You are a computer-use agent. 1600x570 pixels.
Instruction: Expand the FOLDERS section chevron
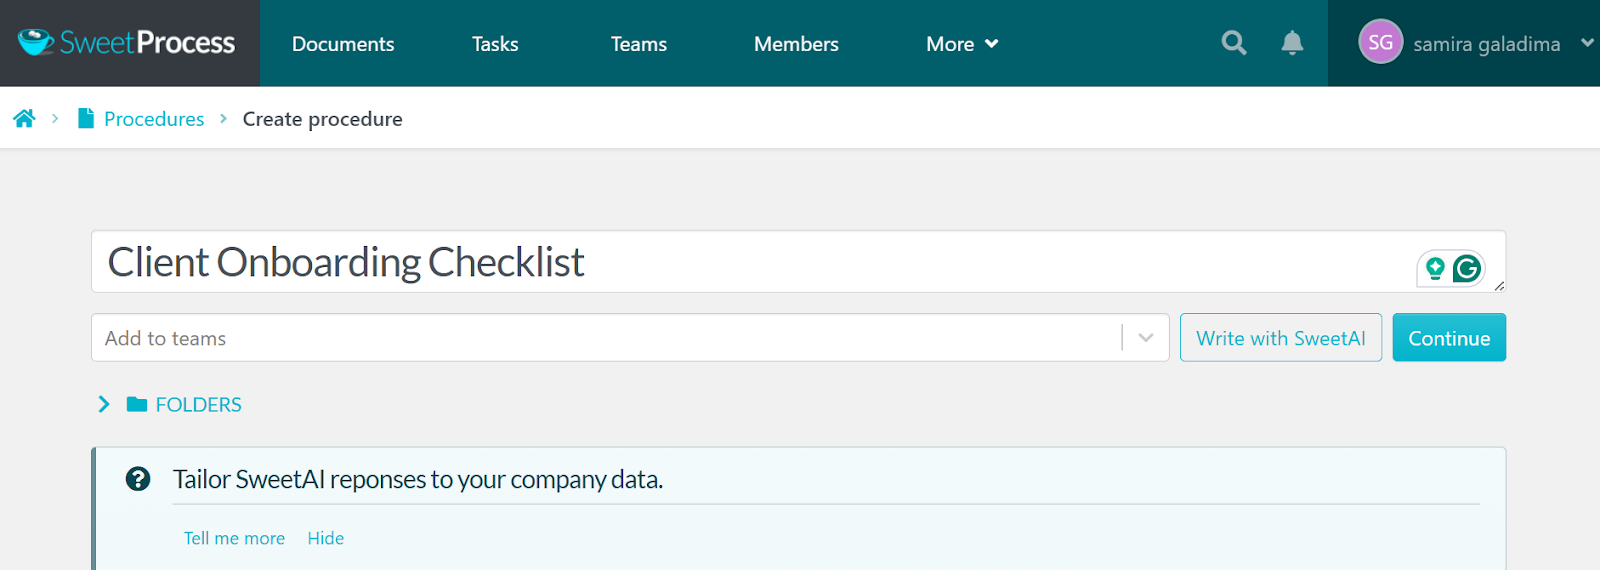point(104,404)
